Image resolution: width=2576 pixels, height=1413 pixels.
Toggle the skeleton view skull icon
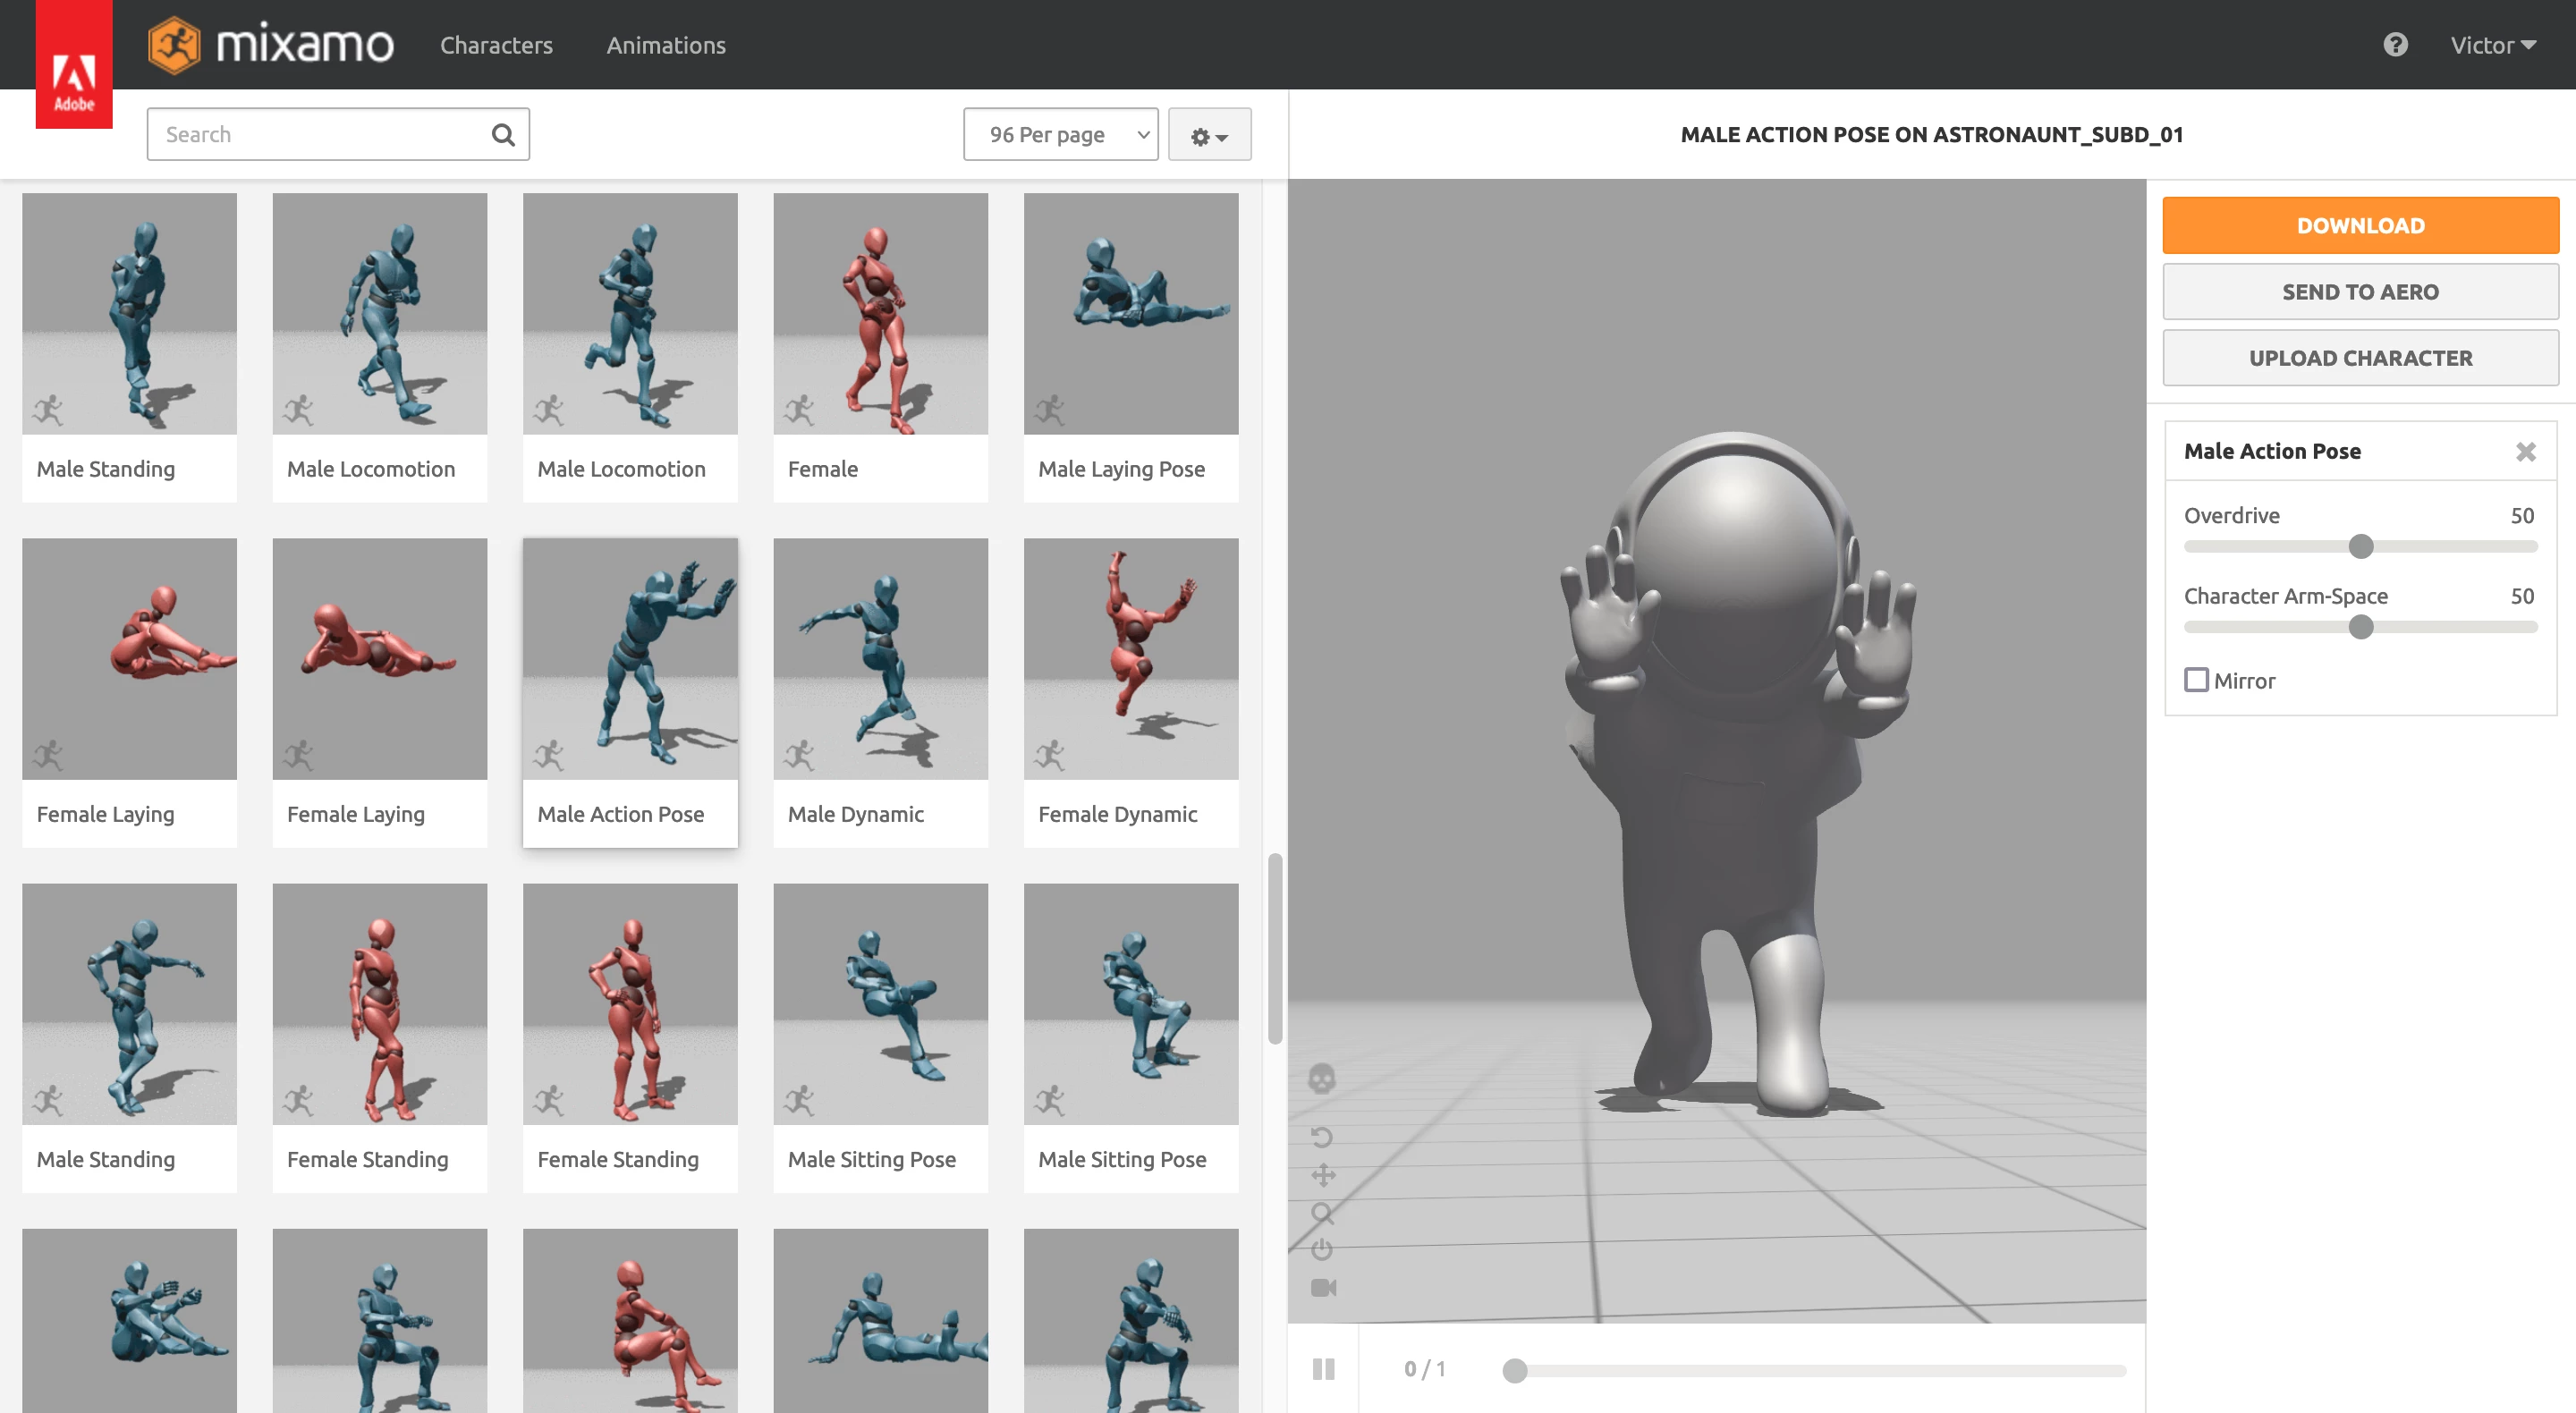click(x=1322, y=1078)
